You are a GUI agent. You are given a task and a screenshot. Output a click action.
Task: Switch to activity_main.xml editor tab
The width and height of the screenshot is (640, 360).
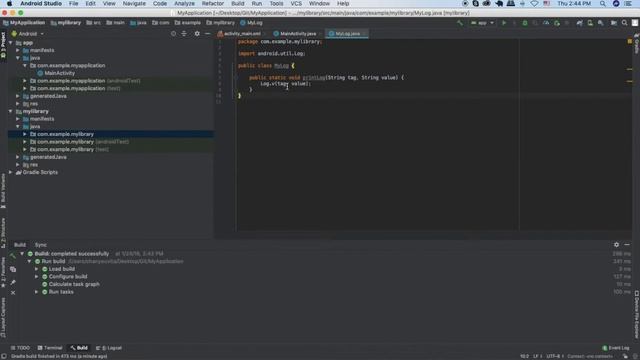pyautogui.click(x=242, y=33)
